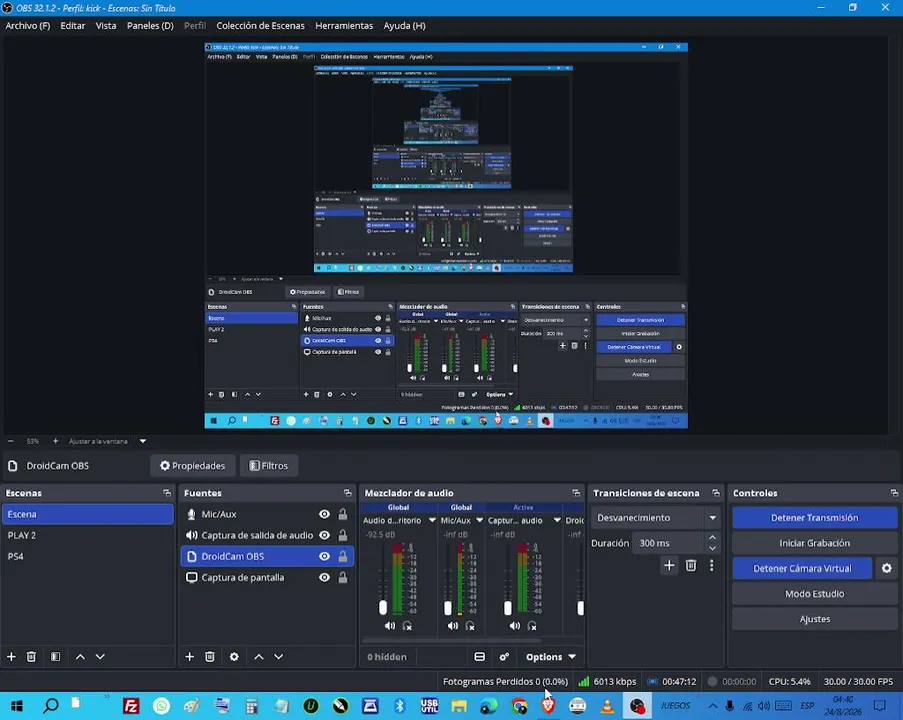Image resolution: width=903 pixels, height=720 pixels.
Task: Open Windows Start menu
Action: tap(17, 706)
